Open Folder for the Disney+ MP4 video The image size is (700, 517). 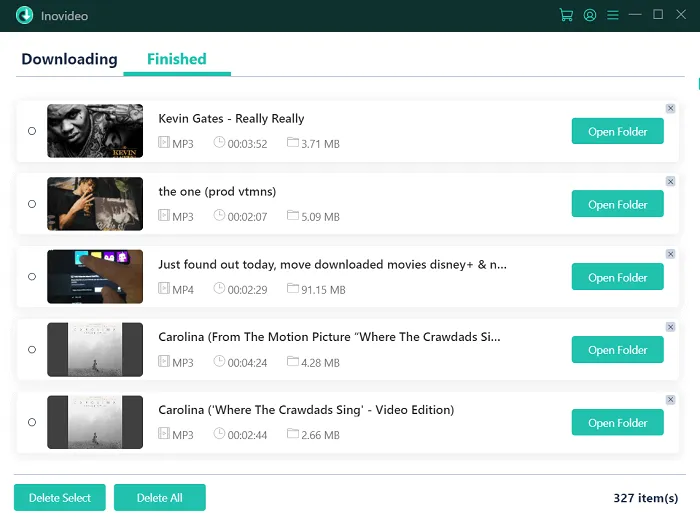pyautogui.click(x=617, y=278)
